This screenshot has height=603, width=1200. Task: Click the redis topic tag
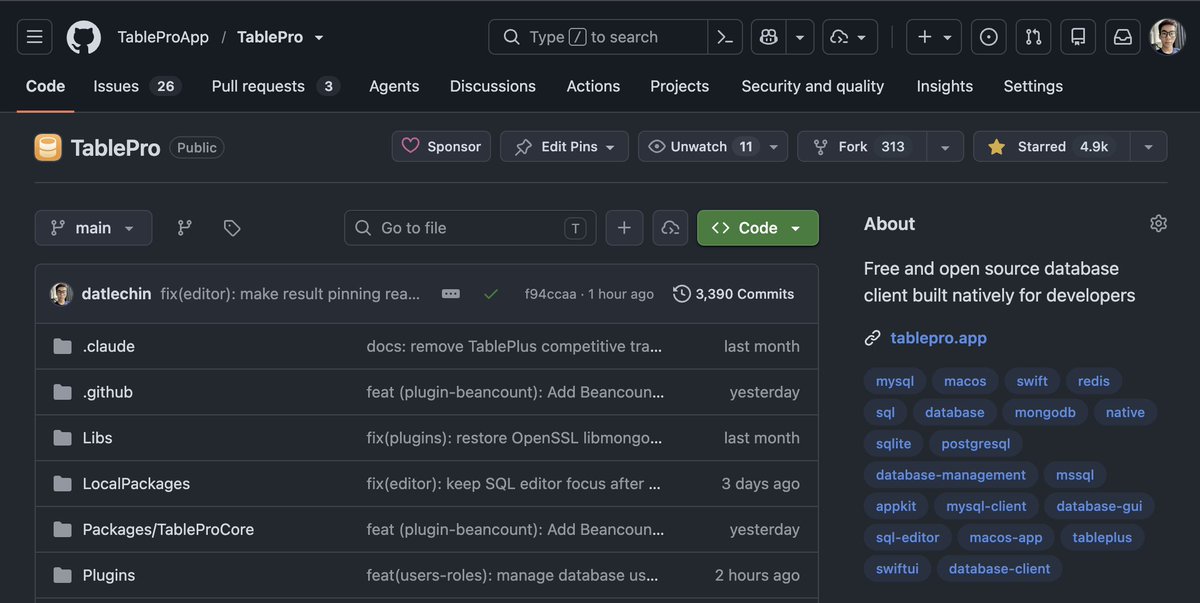1094,381
